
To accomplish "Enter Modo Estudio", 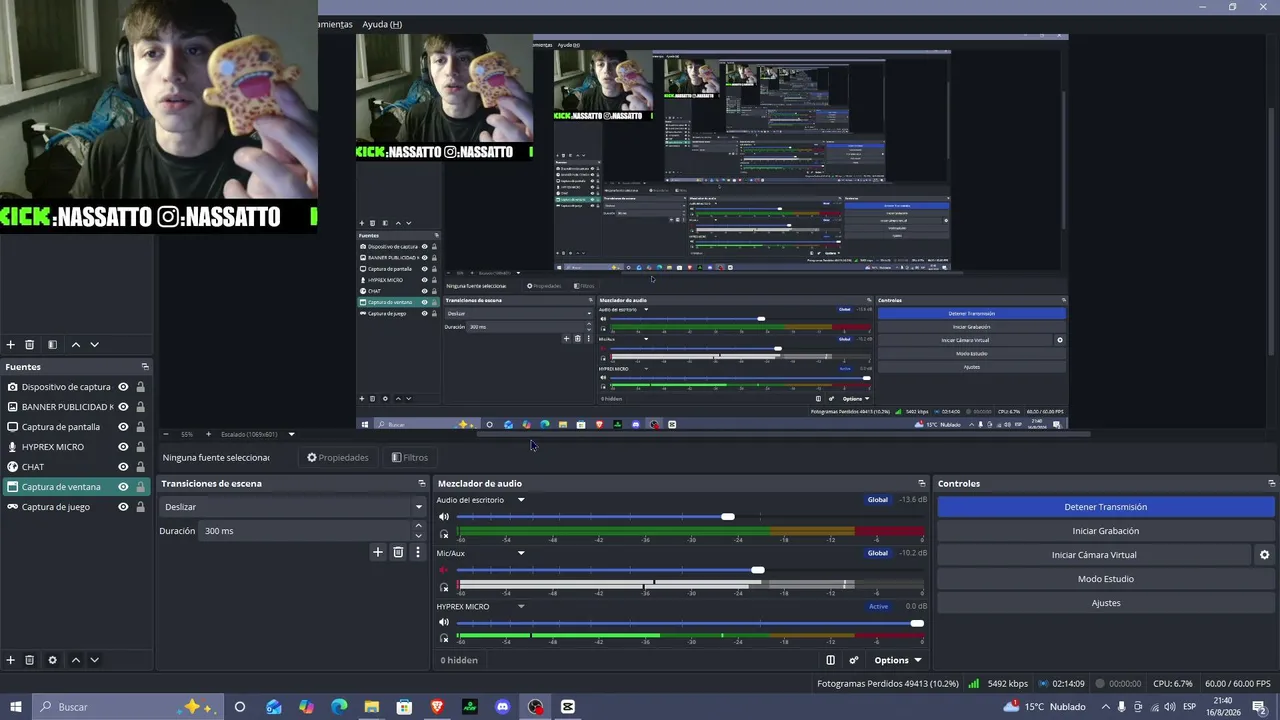I will point(1105,579).
